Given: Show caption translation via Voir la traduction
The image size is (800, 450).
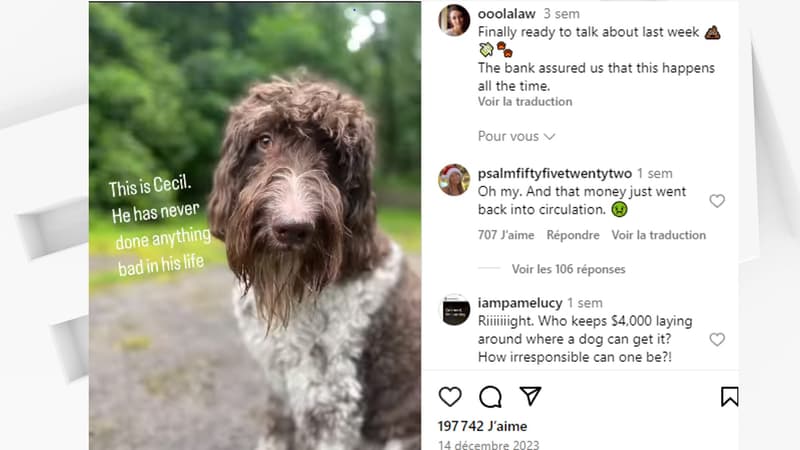Looking at the screenshot, I should tap(524, 102).
